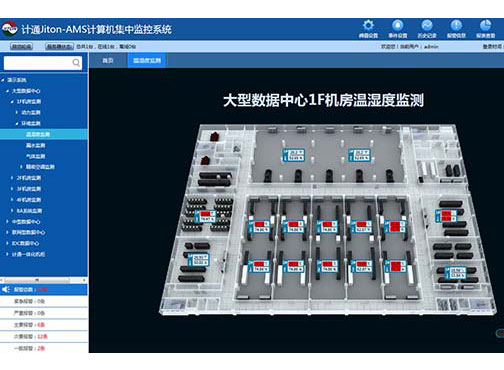Switch to the 首页 tab

pyautogui.click(x=108, y=61)
